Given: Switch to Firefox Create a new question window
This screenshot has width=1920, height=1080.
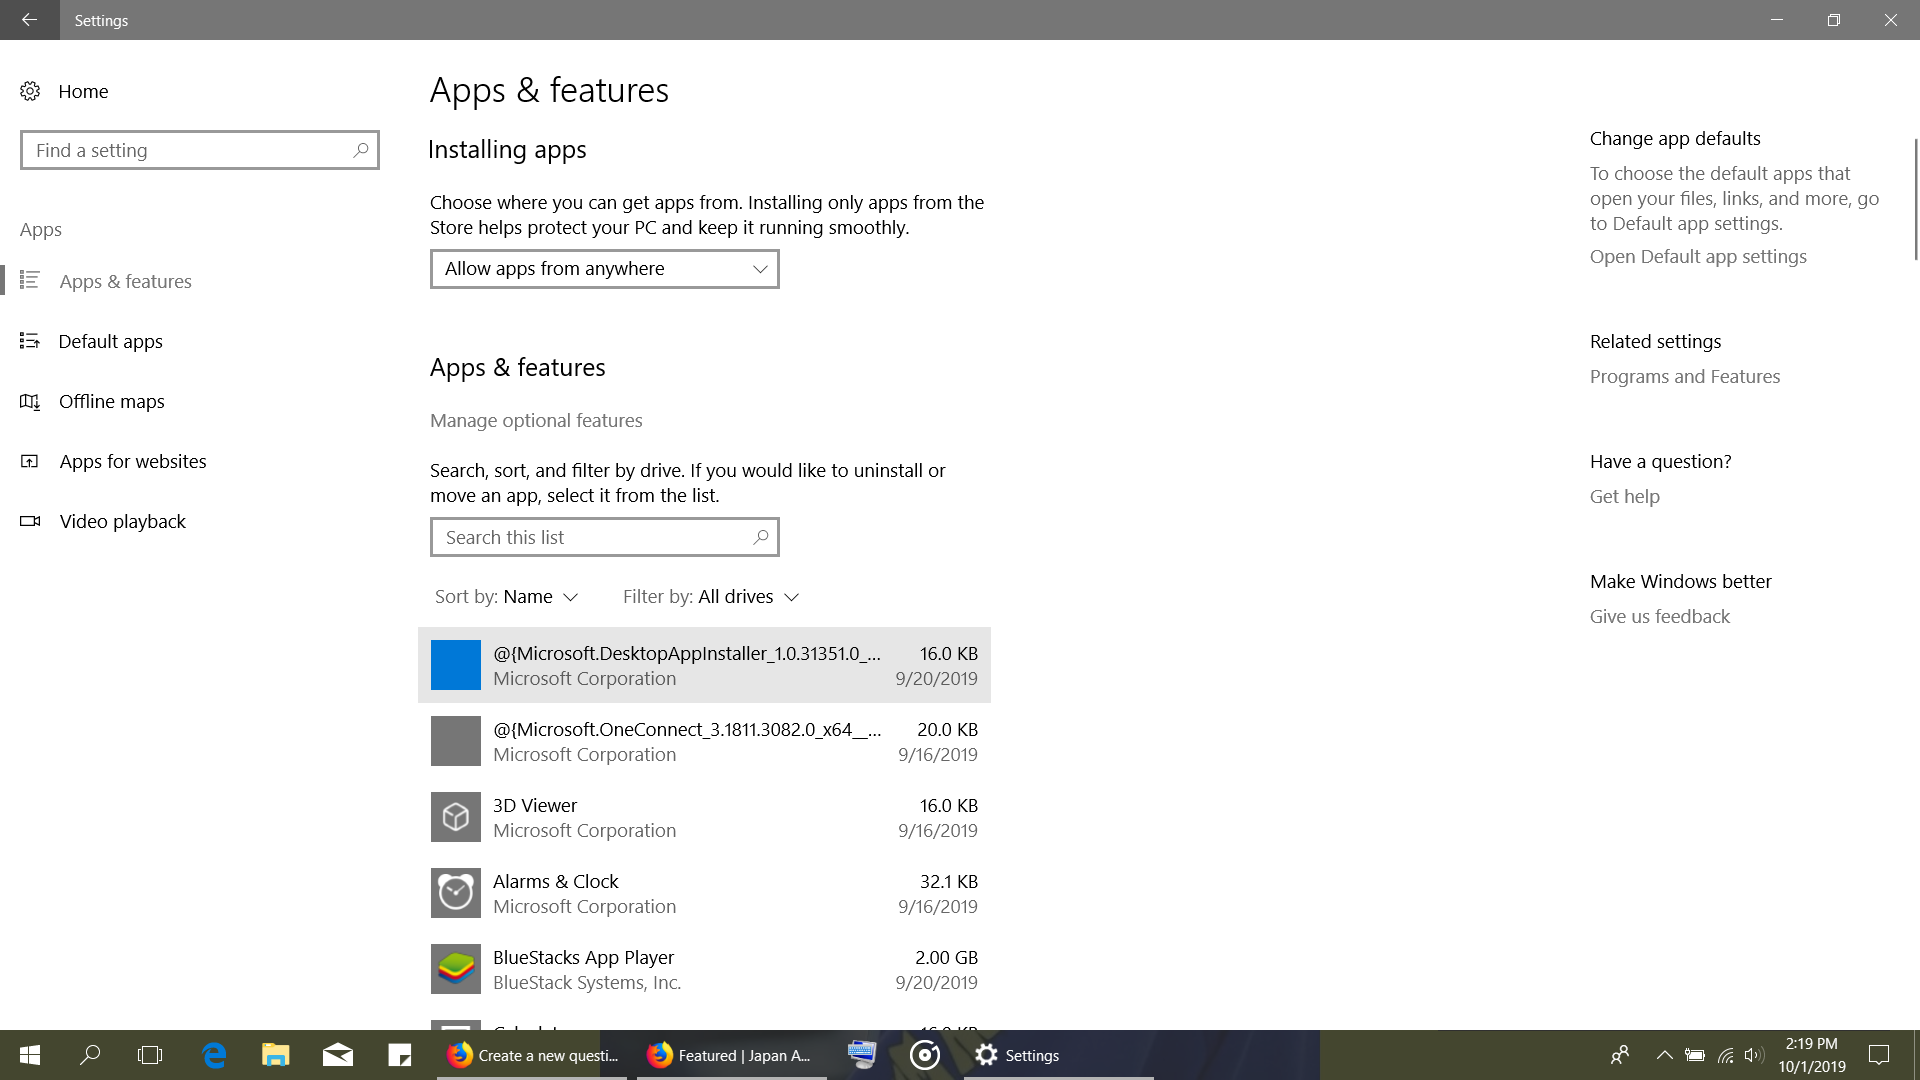Looking at the screenshot, I should [x=532, y=1055].
